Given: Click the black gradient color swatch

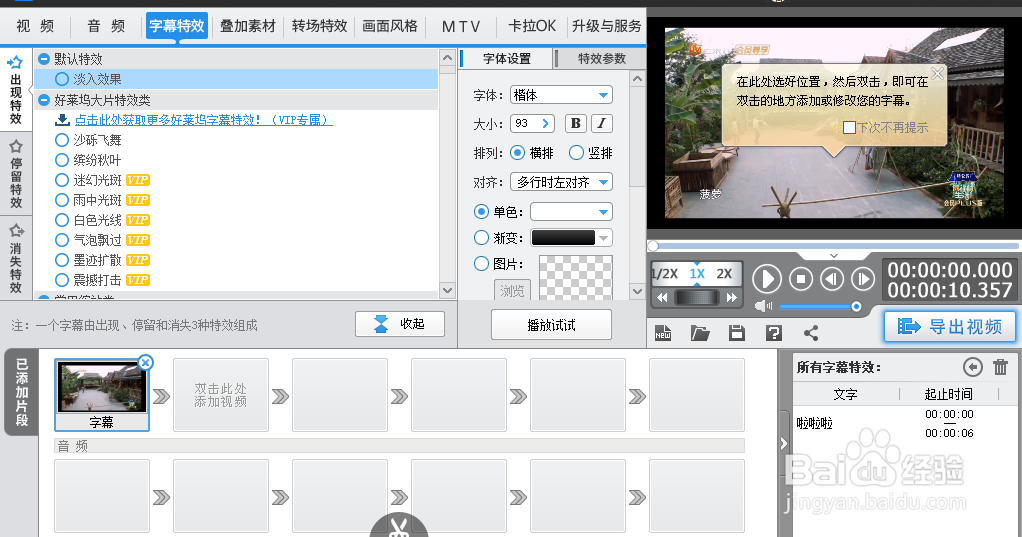Looking at the screenshot, I should tap(563, 238).
